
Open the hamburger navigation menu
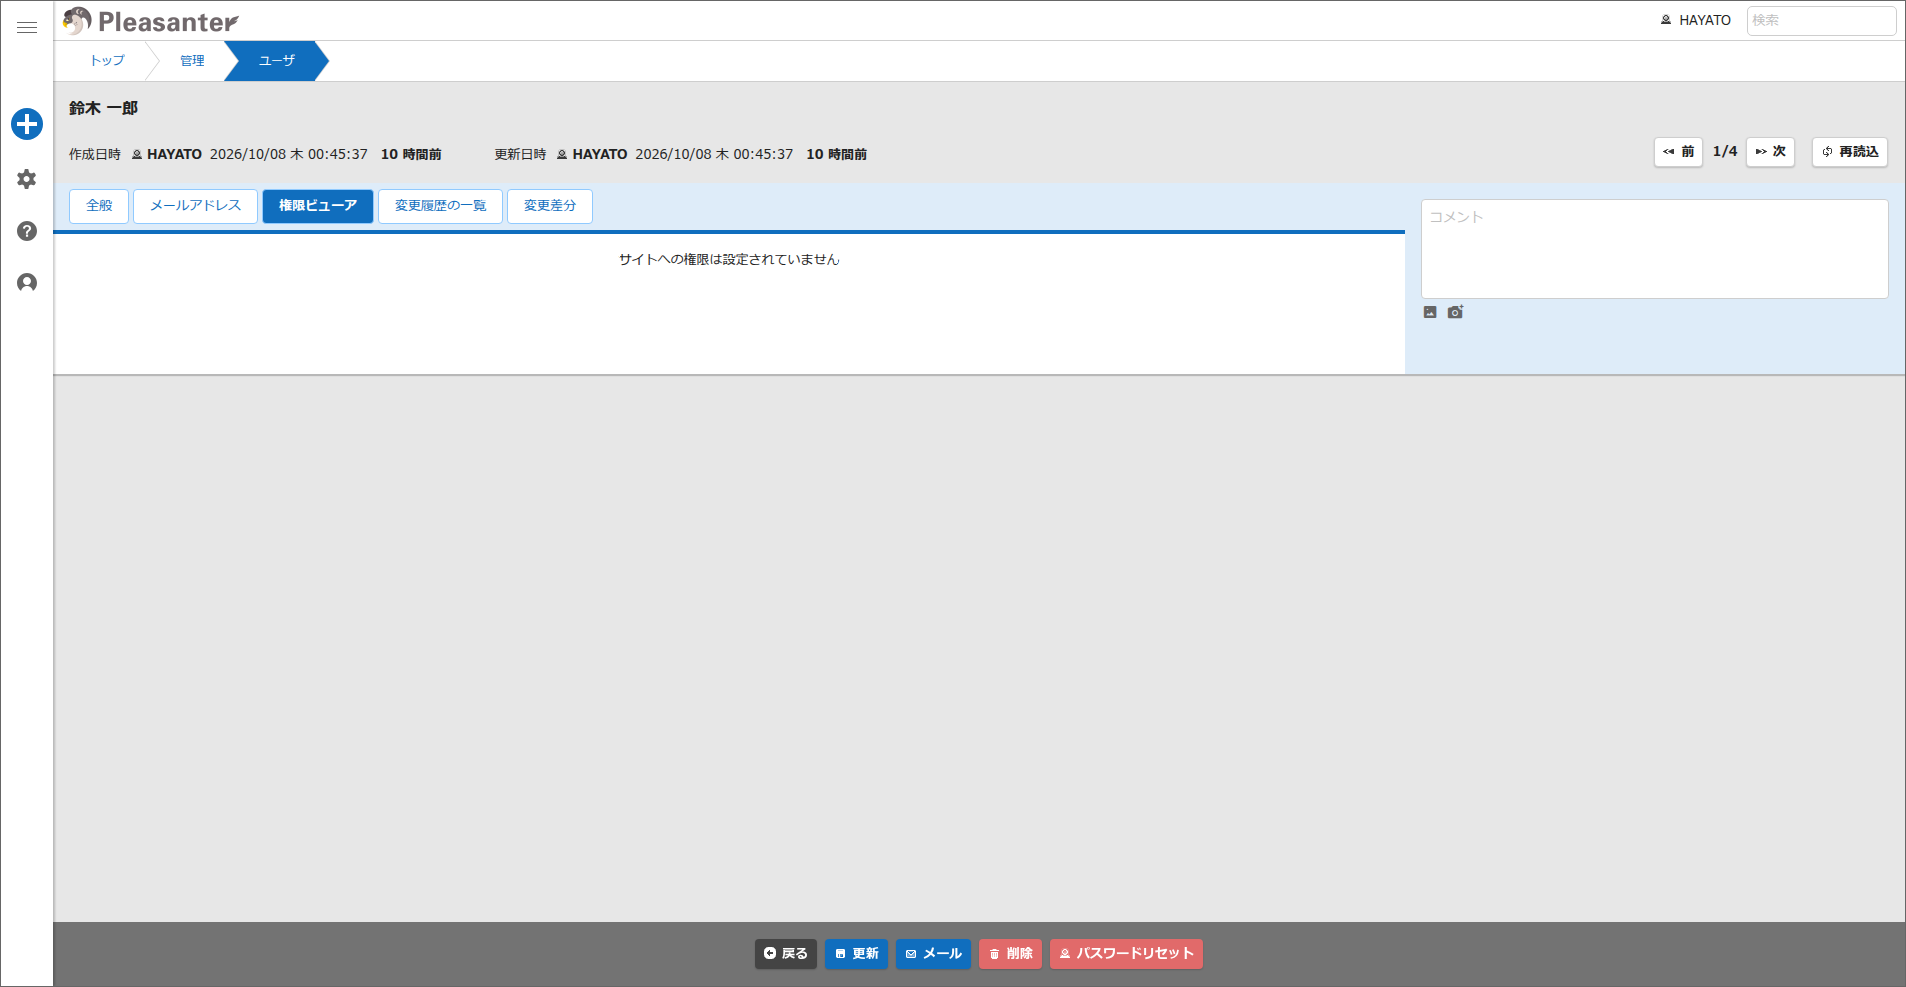coord(27,27)
